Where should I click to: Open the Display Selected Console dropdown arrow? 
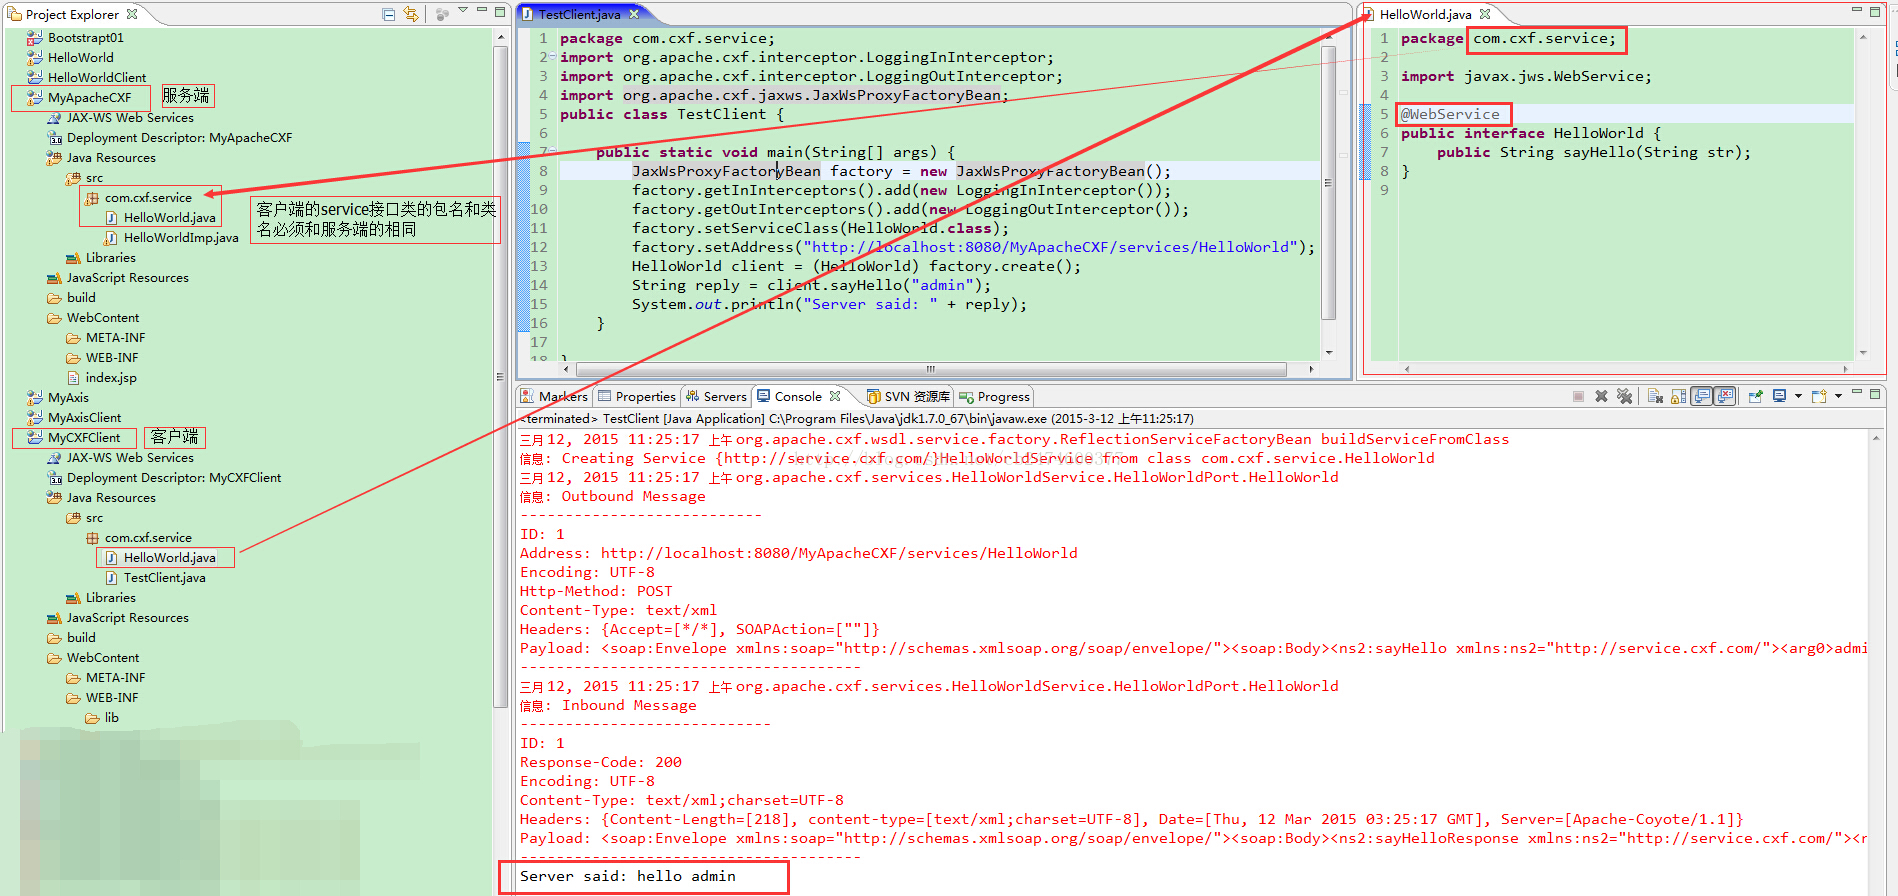[1798, 397]
